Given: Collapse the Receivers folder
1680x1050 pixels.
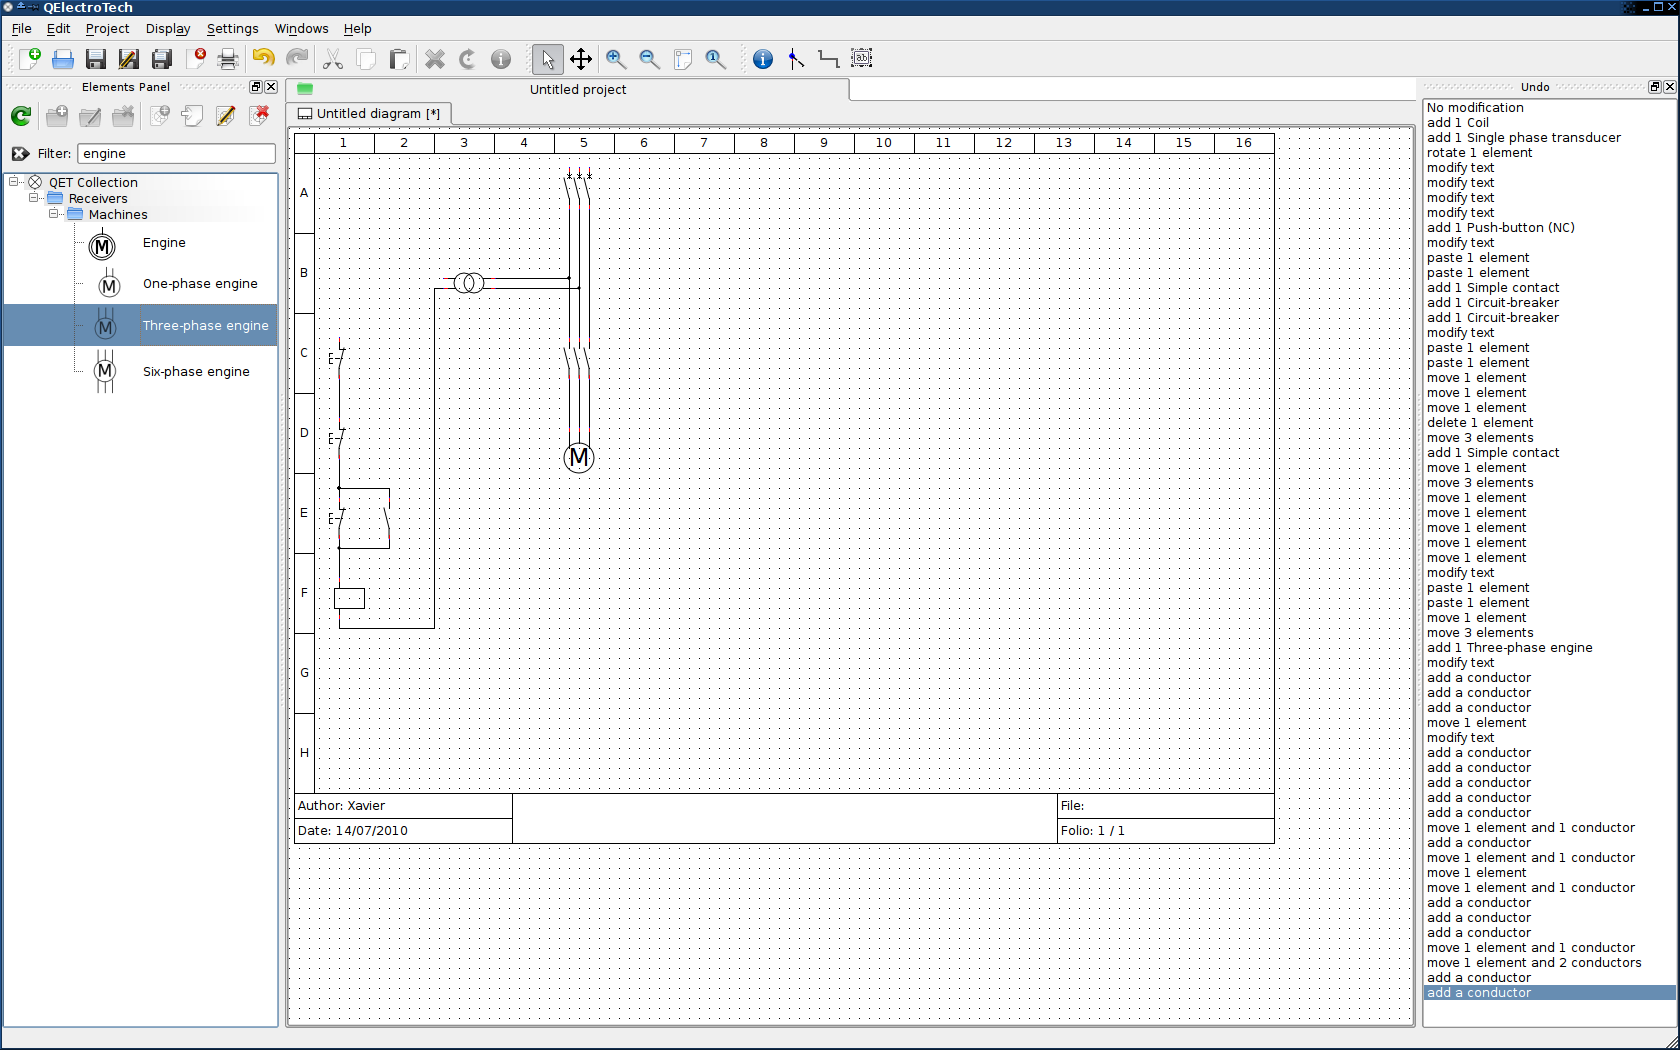Looking at the screenshot, I should point(34,198).
